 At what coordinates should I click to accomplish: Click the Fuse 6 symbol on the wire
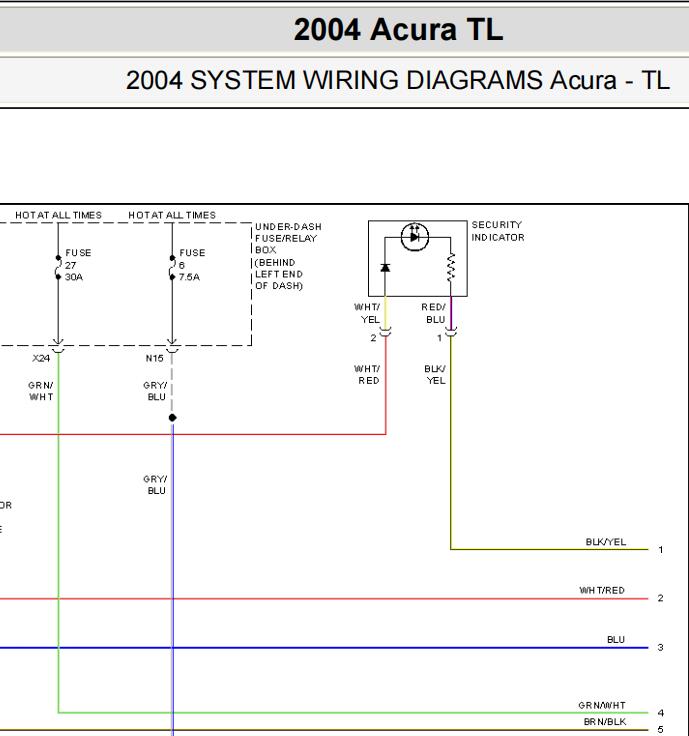[172, 267]
